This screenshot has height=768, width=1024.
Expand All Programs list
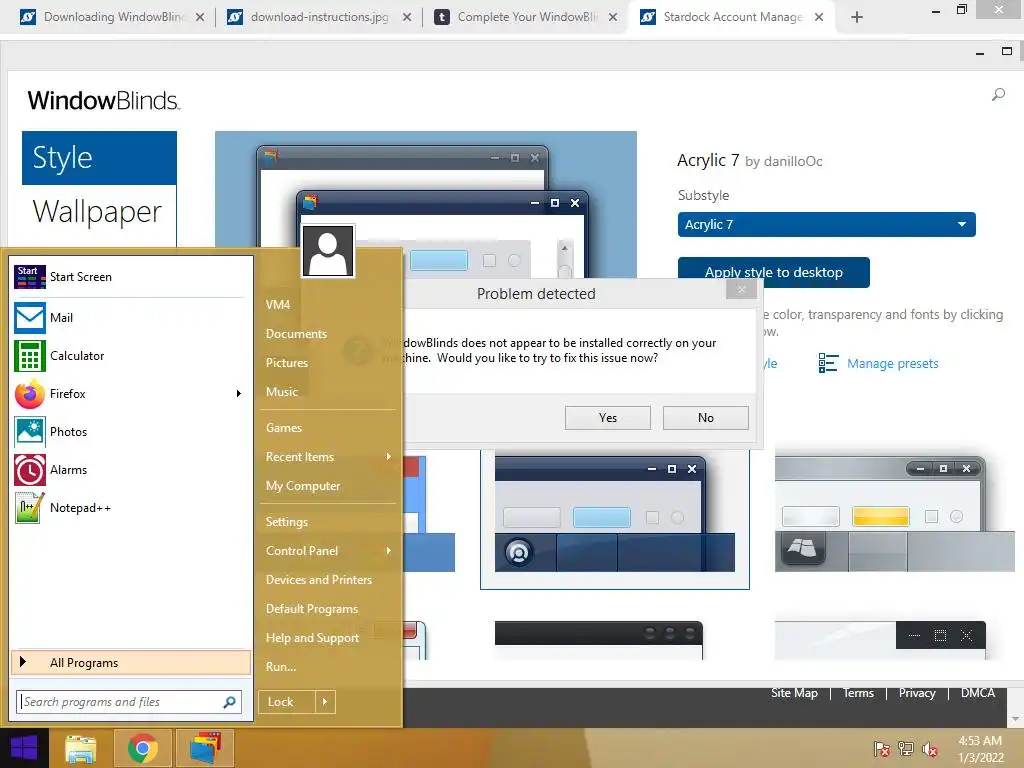tap(131, 663)
